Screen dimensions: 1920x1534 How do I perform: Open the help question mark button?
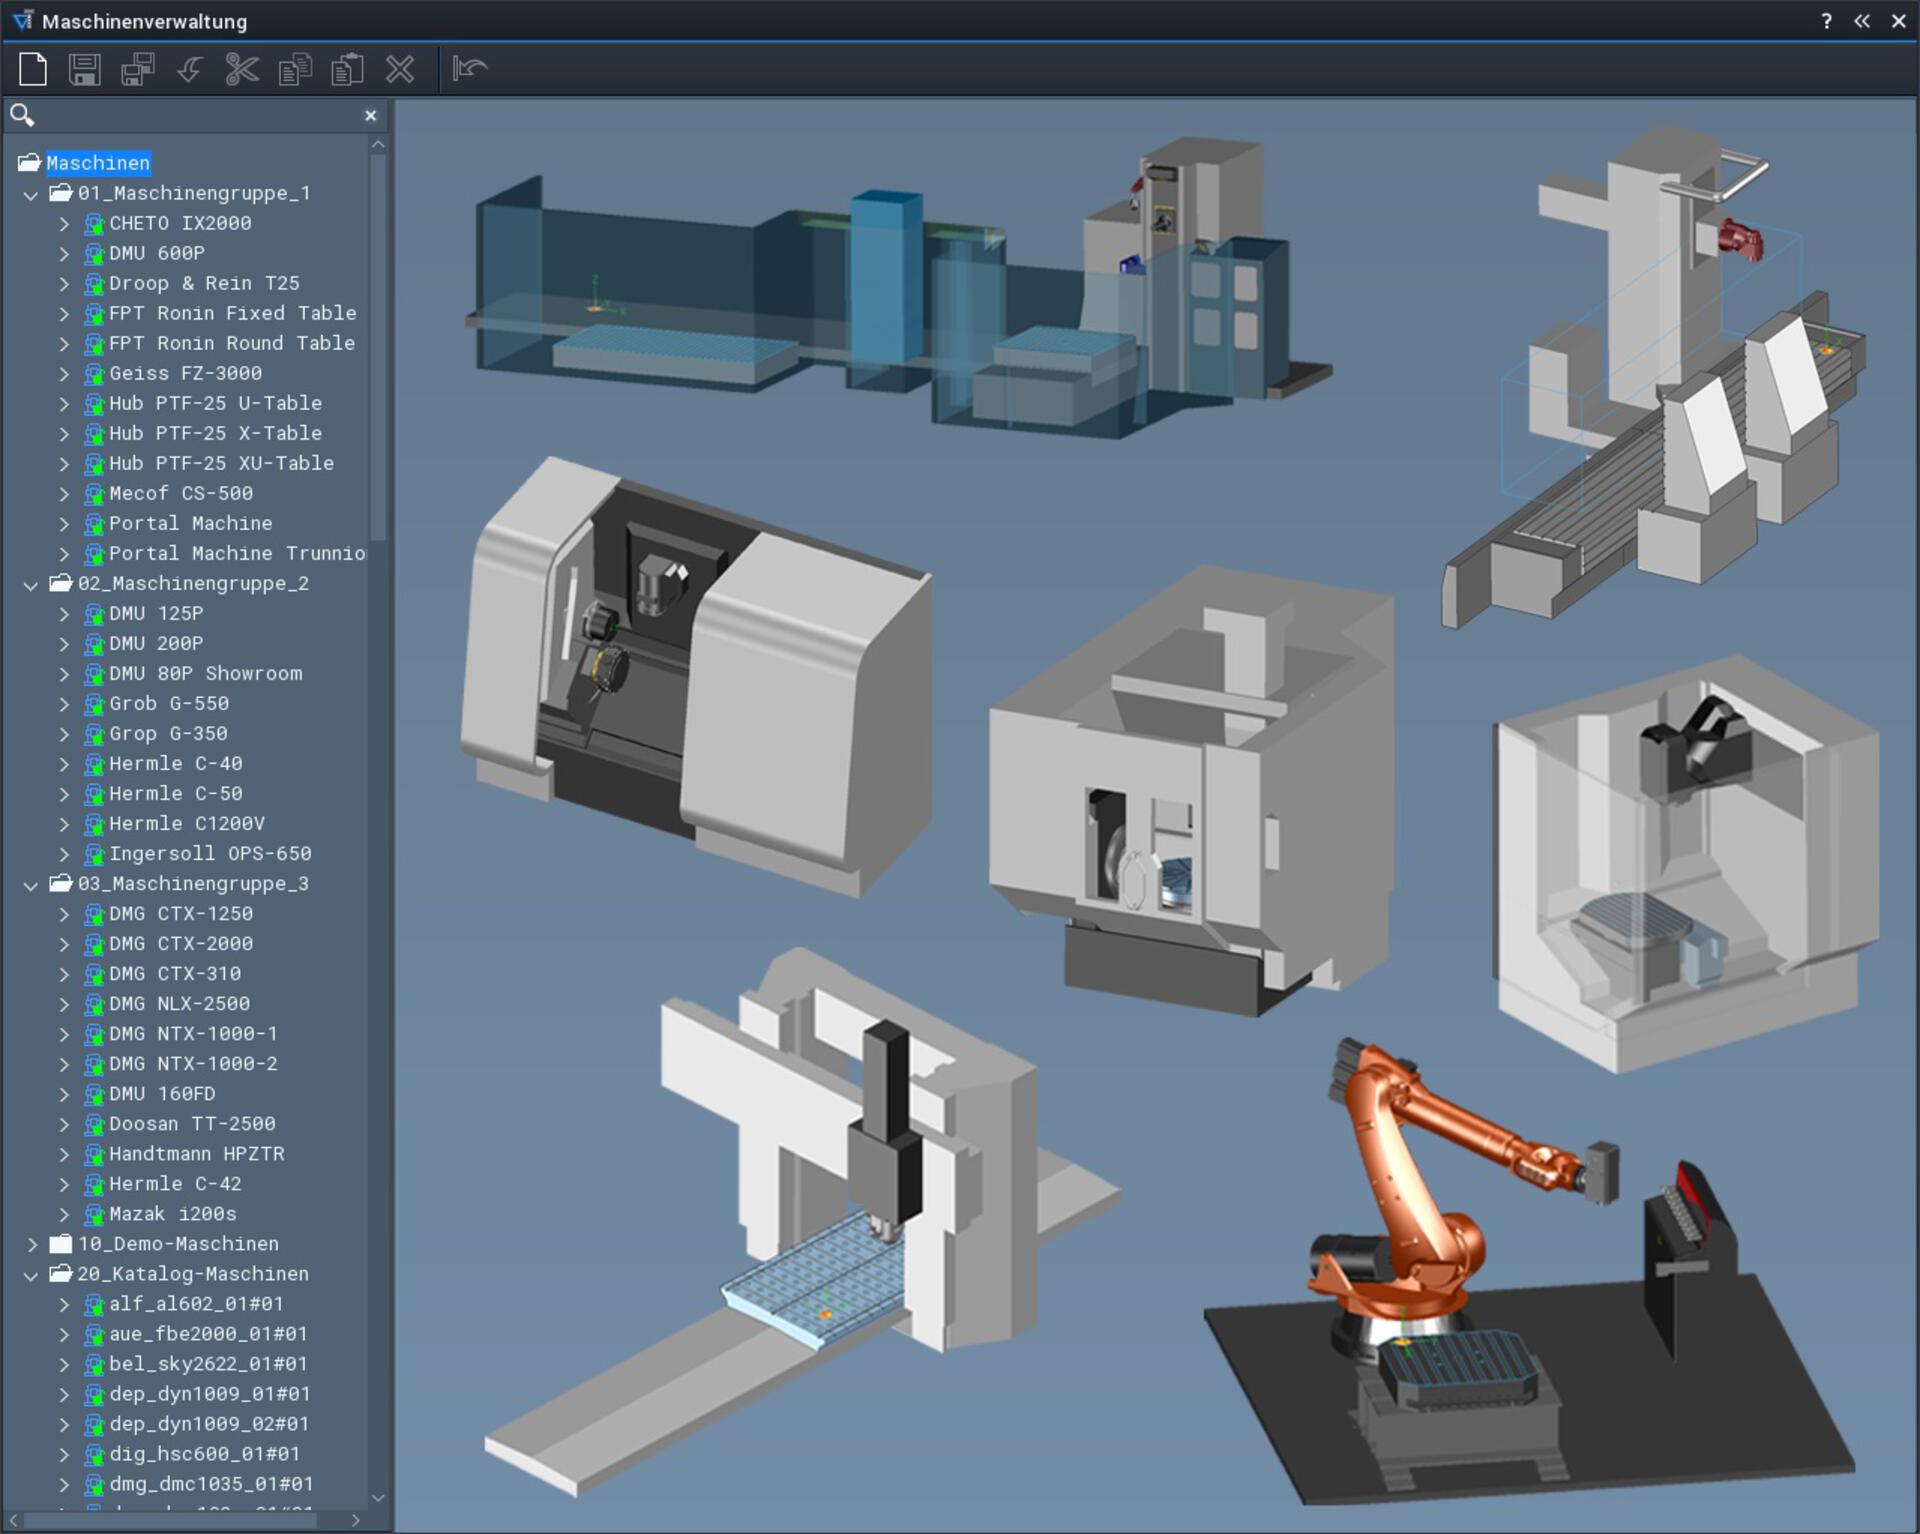point(1826,21)
